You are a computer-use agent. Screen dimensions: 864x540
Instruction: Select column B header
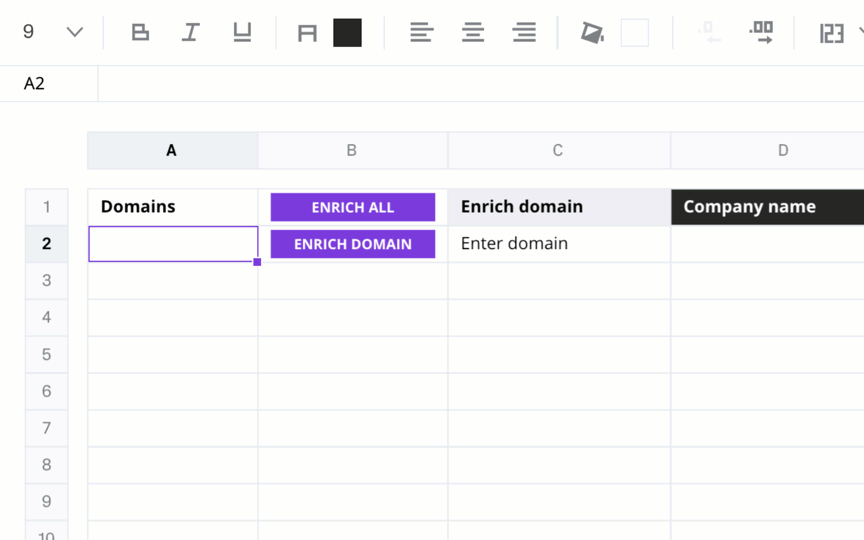tap(353, 150)
